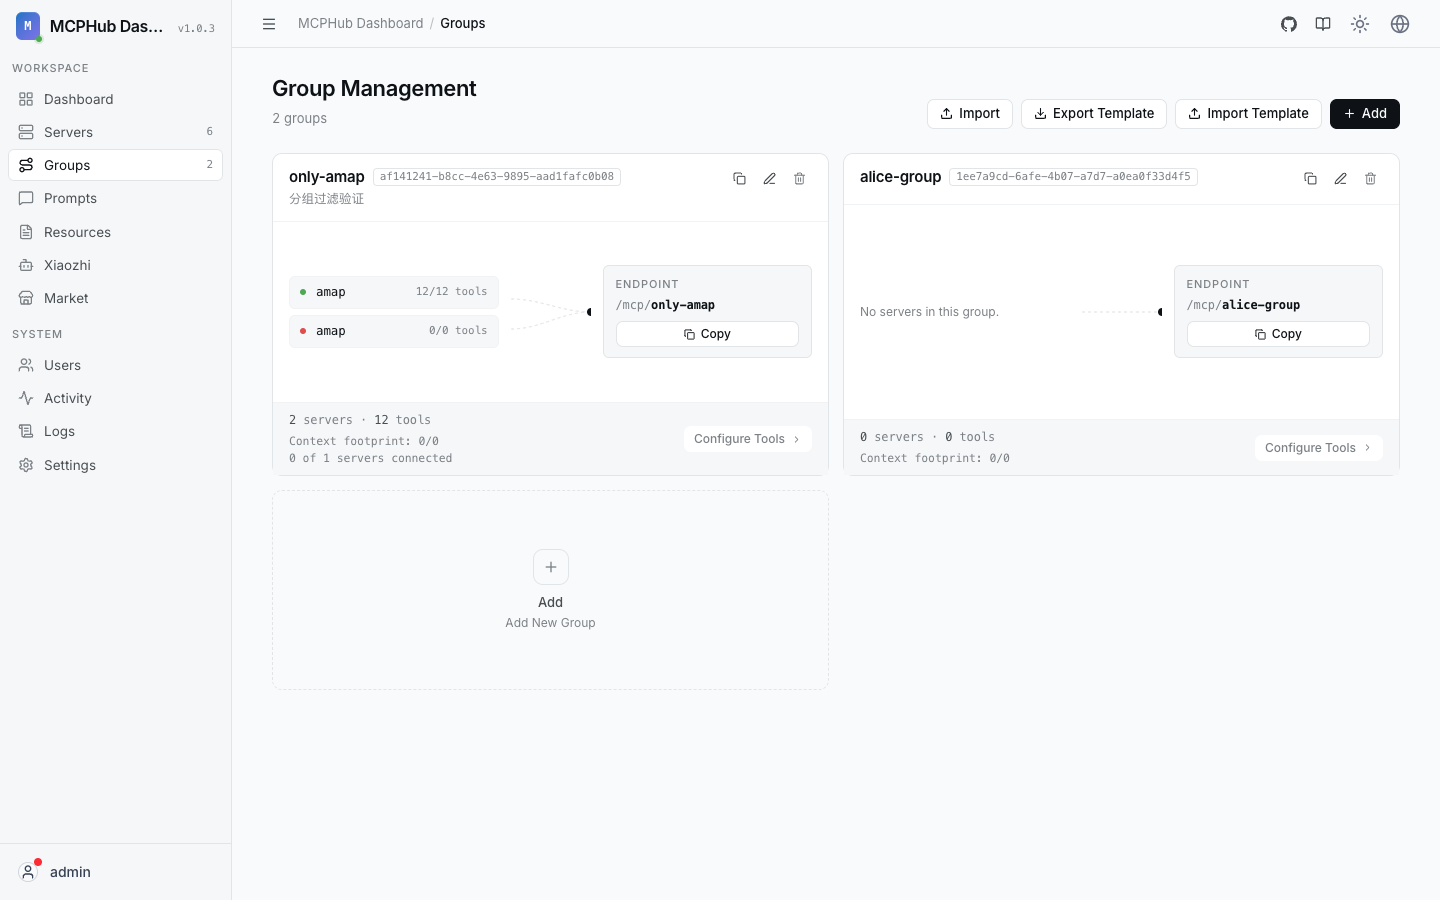Click the only-amap group ID badge
This screenshot has width=1440, height=900.
pos(497,177)
